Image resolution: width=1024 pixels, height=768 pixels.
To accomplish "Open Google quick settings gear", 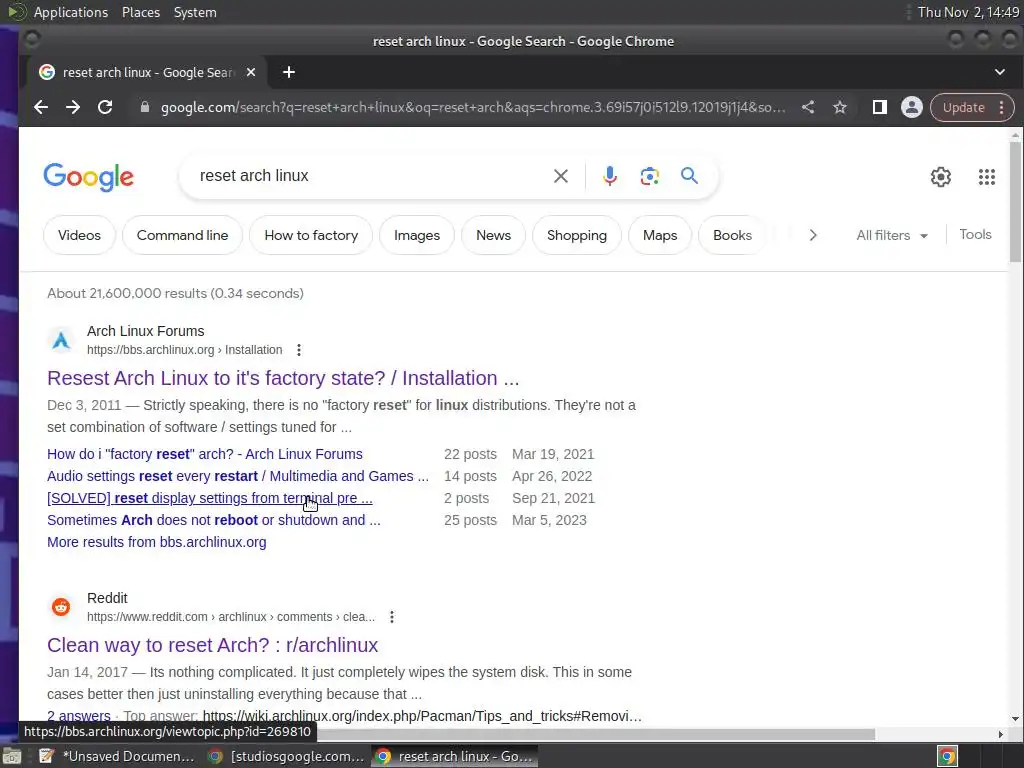I will [x=941, y=177].
